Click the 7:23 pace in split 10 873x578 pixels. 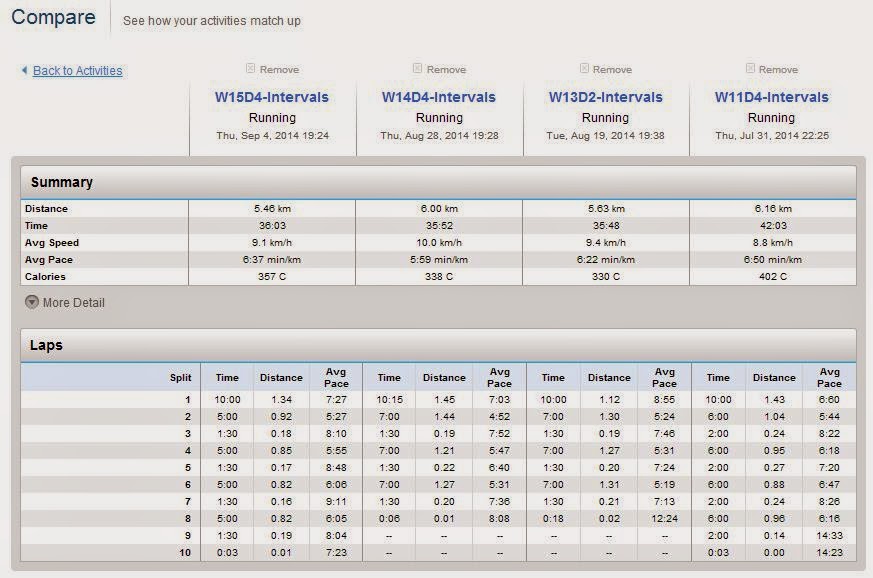336,552
